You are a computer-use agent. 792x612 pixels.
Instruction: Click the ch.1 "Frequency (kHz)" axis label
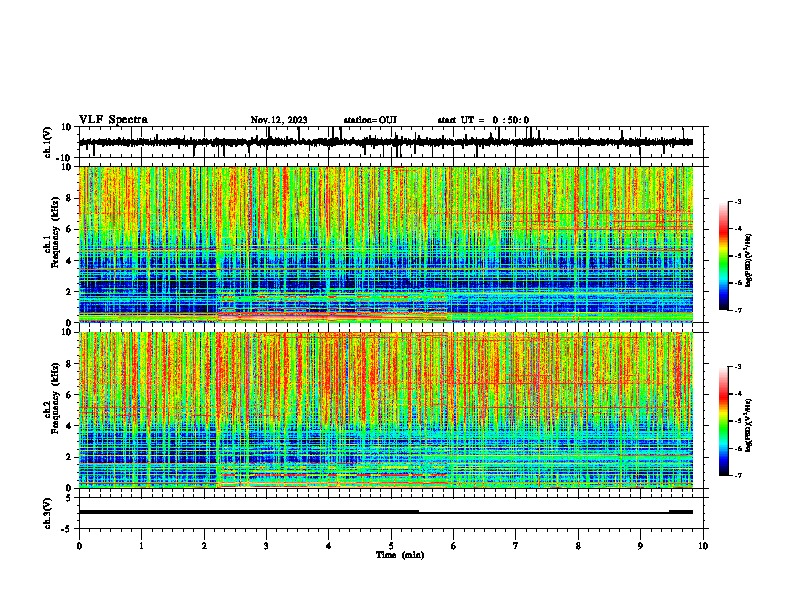coord(56,233)
